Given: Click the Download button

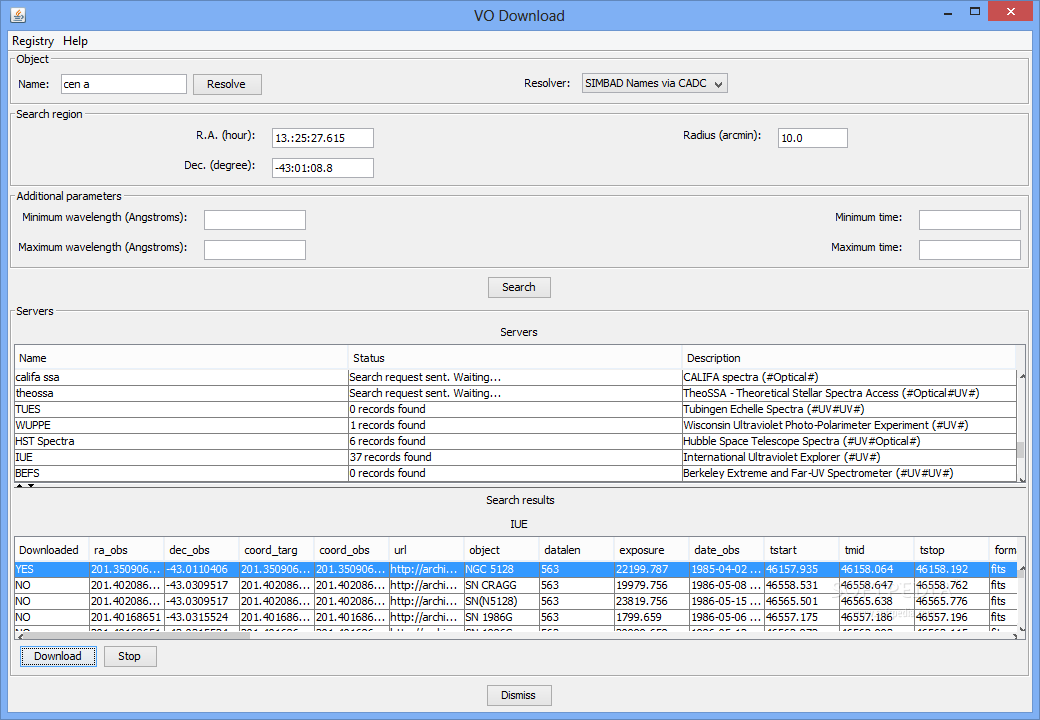Looking at the screenshot, I should [x=58, y=656].
